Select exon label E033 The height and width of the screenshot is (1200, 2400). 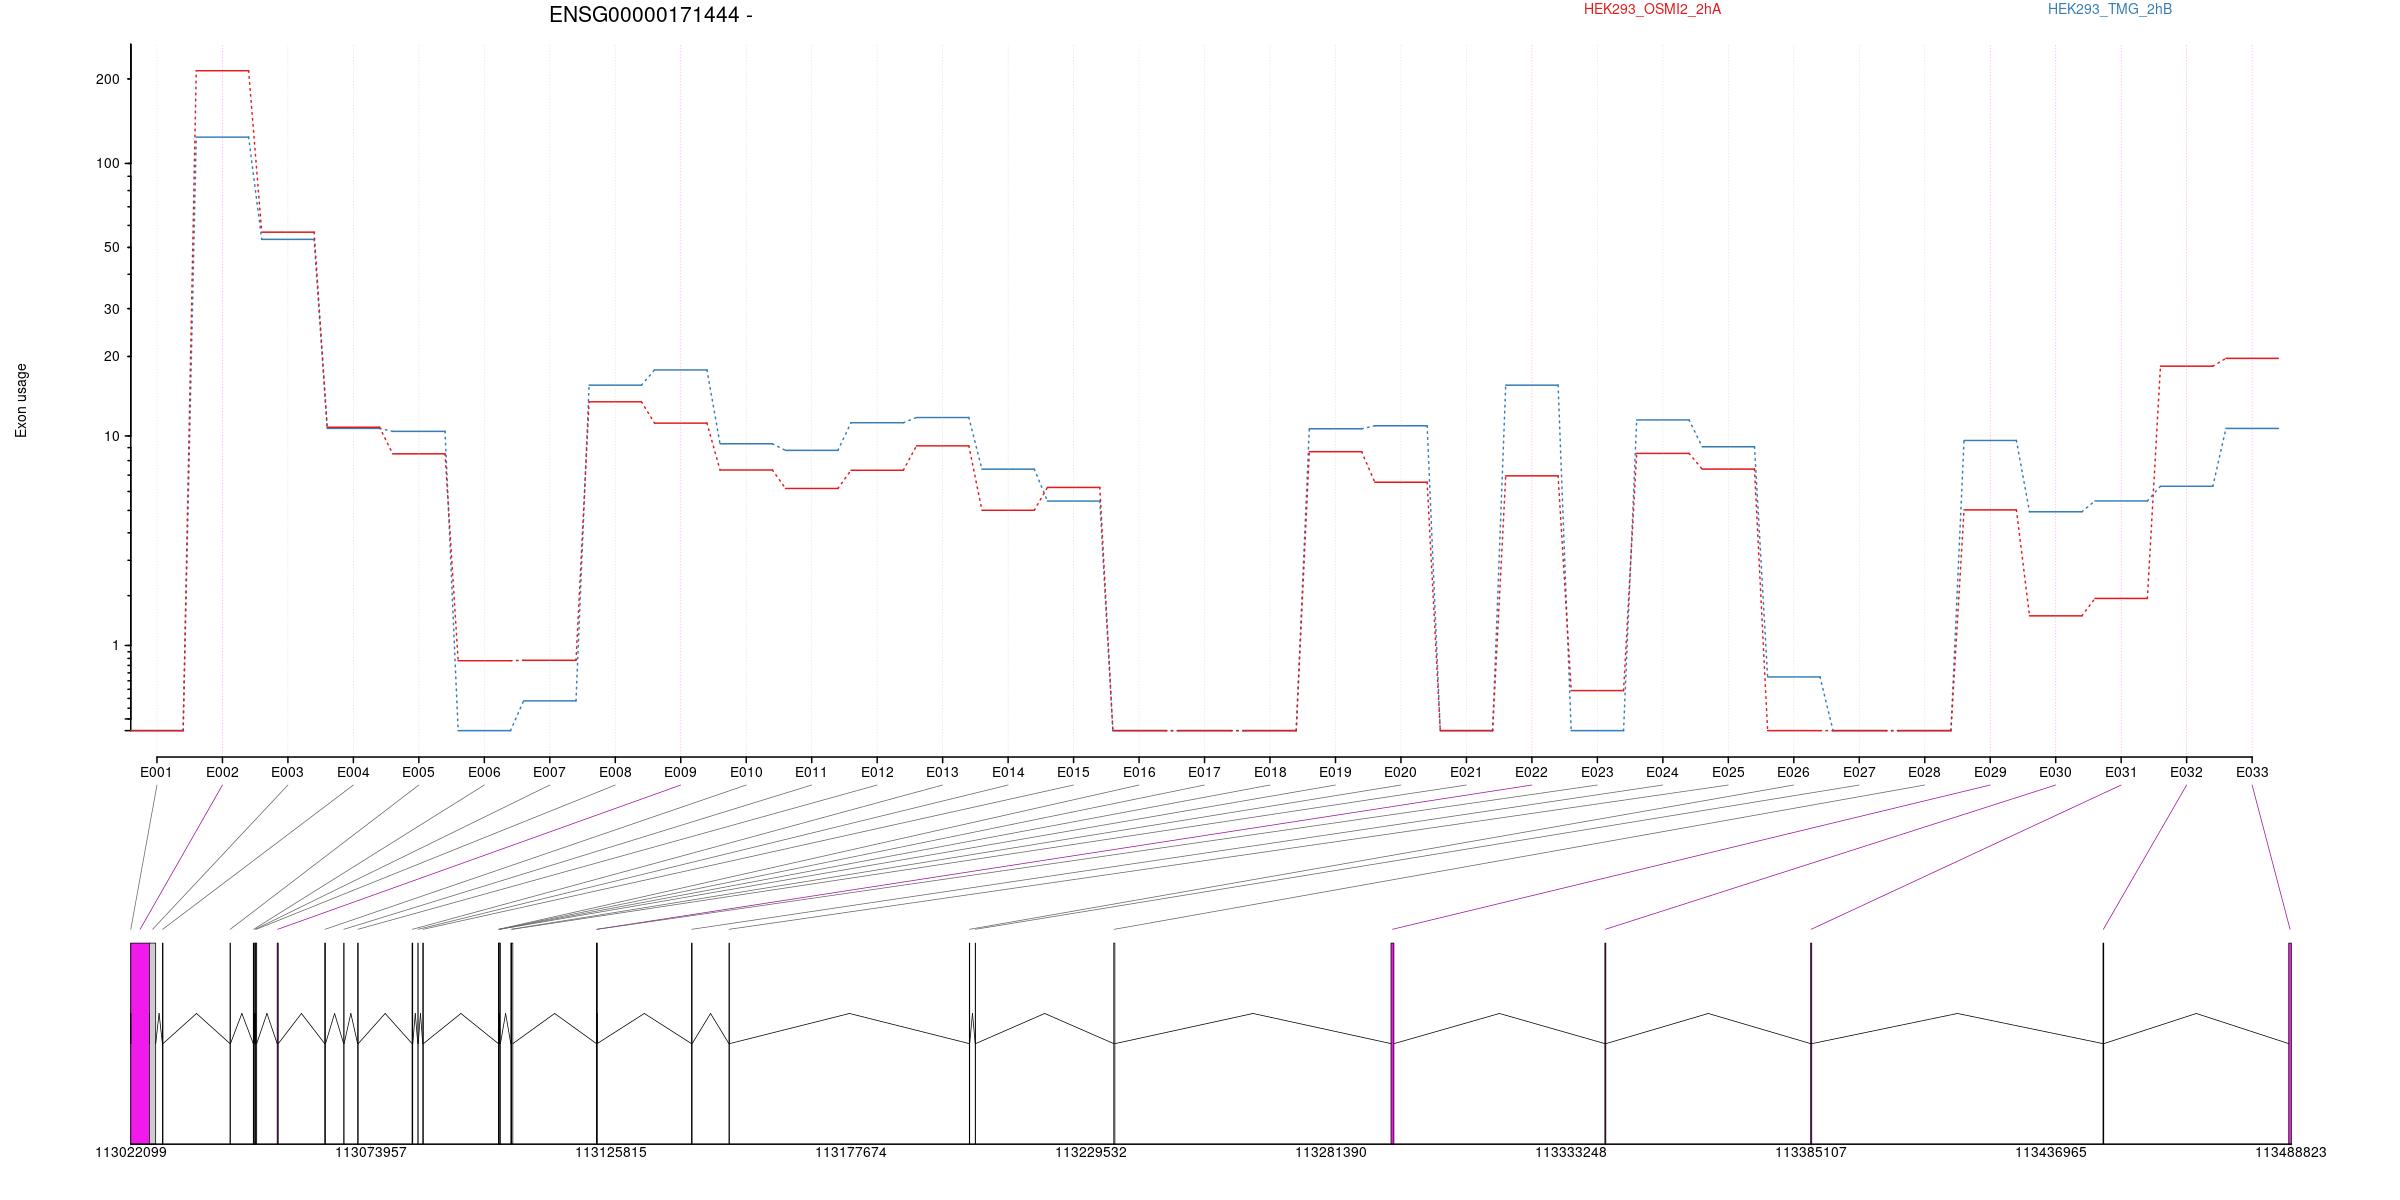coord(2252,772)
